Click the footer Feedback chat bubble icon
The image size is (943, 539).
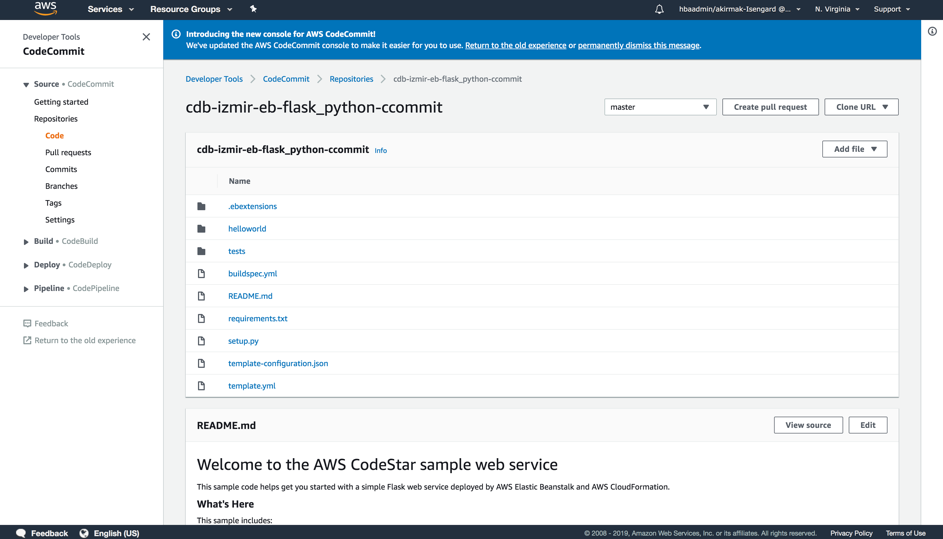(21, 533)
